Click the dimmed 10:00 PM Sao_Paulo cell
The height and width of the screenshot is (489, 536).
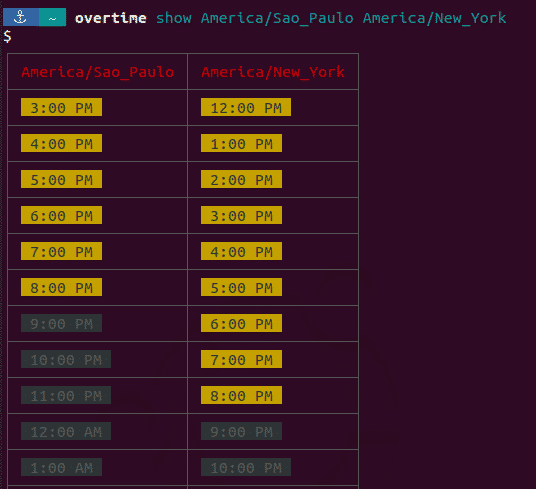point(66,359)
